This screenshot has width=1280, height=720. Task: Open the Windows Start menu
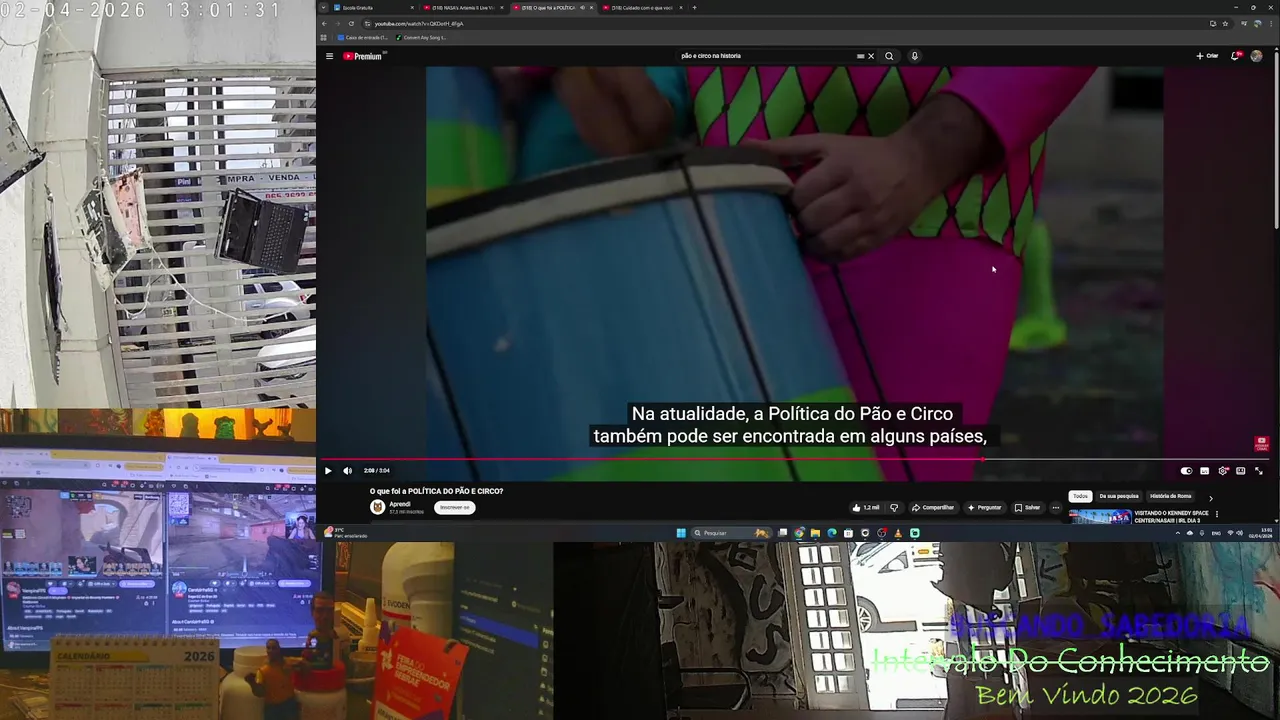681,533
